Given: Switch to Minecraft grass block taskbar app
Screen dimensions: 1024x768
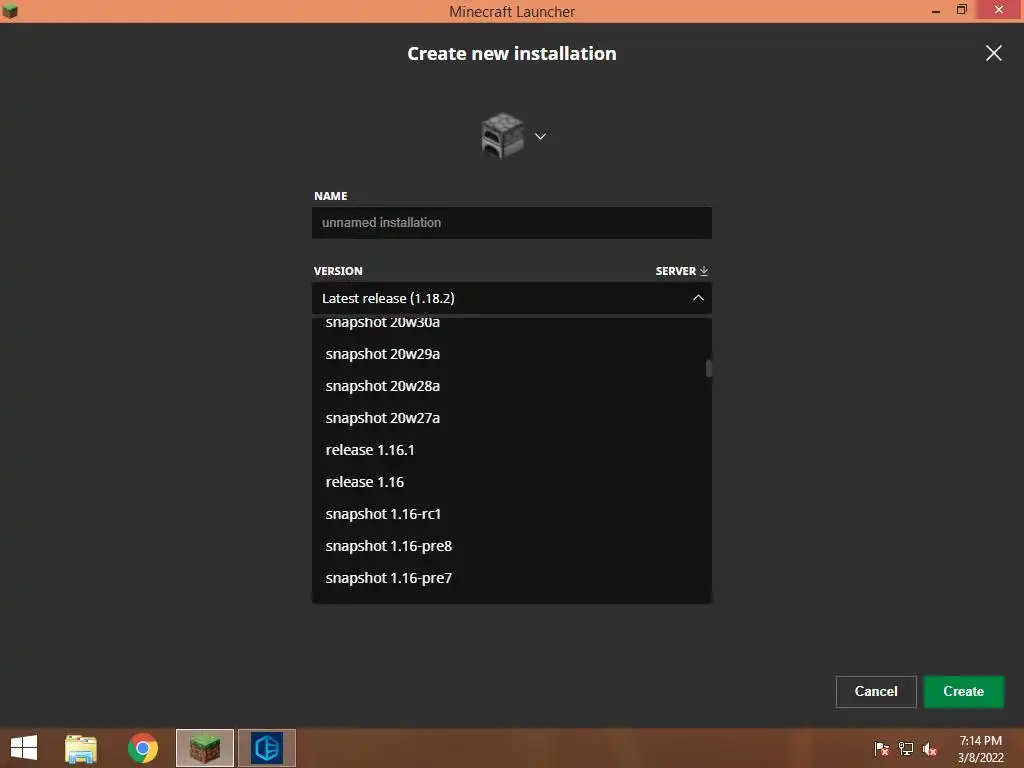Looking at the screenshot, I should 204,748.
